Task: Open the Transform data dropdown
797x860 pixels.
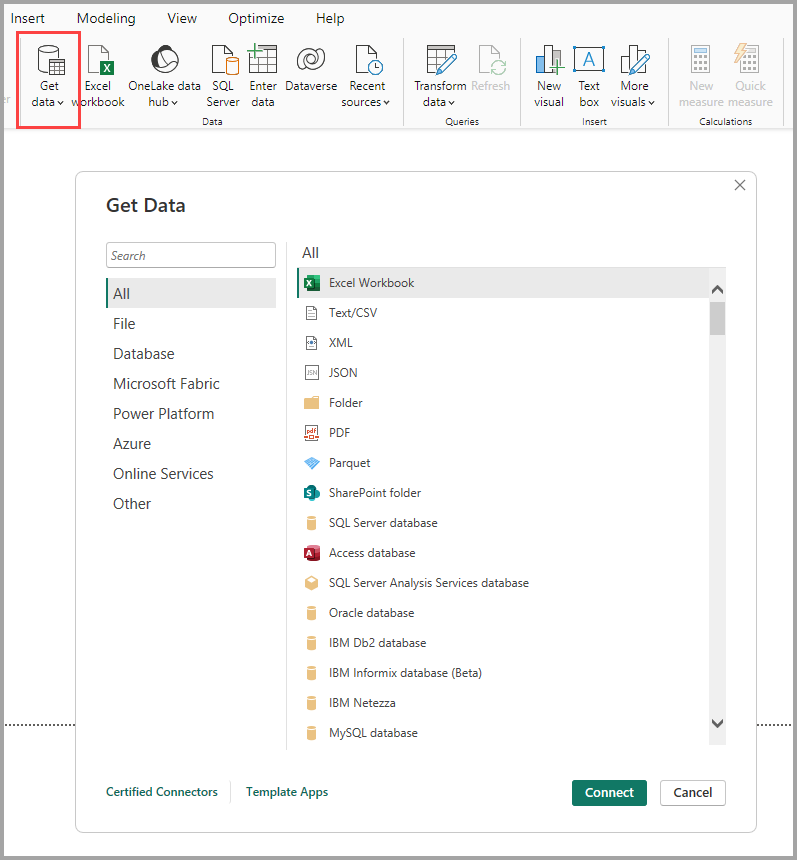Action: click(x=440, y=102)
